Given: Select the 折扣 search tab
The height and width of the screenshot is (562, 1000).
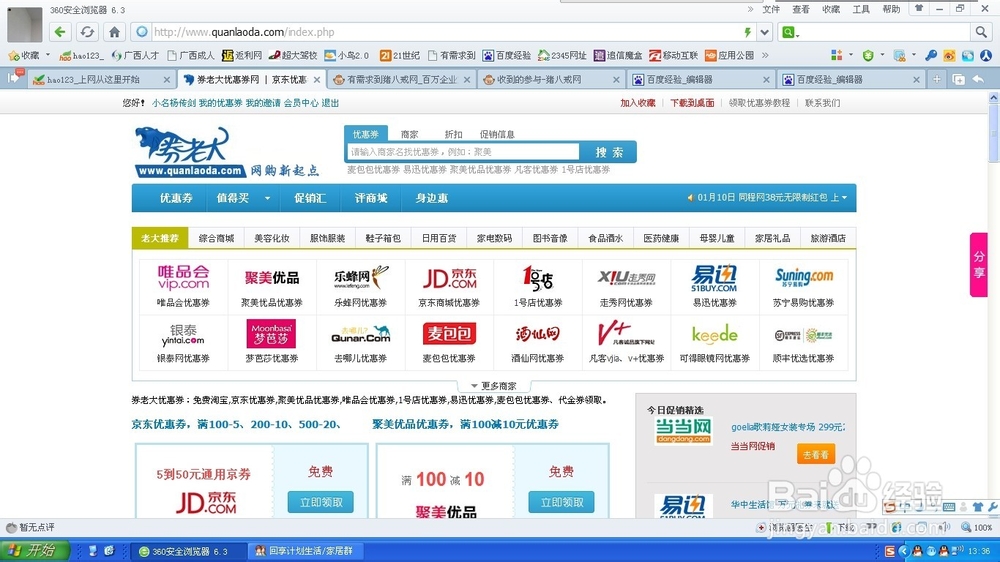Looking at the screenshot, I should pos(453,134).
